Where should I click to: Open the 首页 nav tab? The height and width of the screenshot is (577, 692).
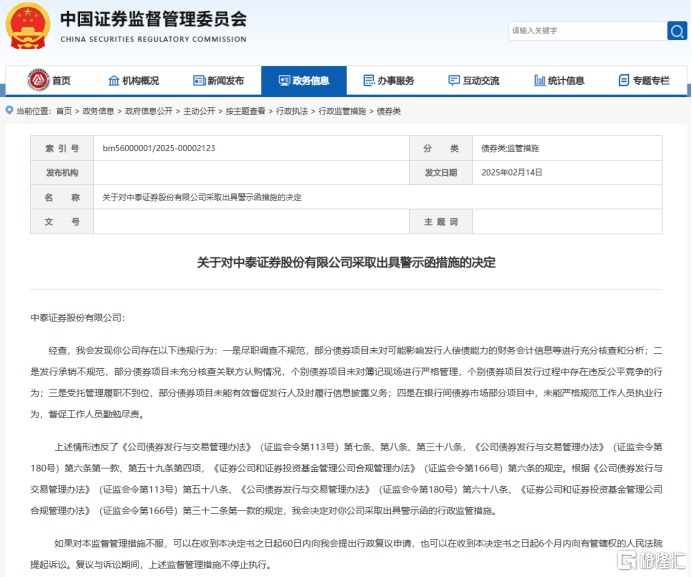point(48,80)
